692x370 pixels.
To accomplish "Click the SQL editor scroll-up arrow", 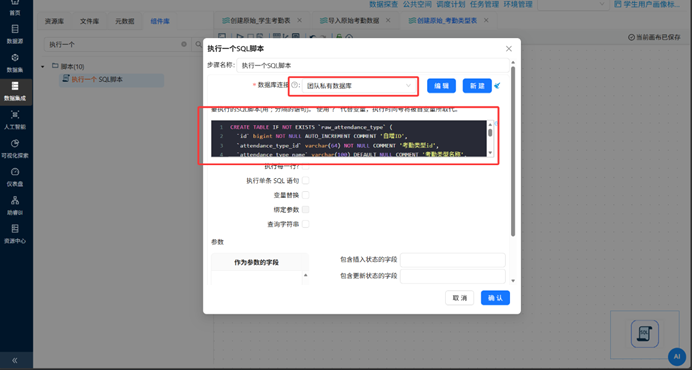I will pos(490,125).
